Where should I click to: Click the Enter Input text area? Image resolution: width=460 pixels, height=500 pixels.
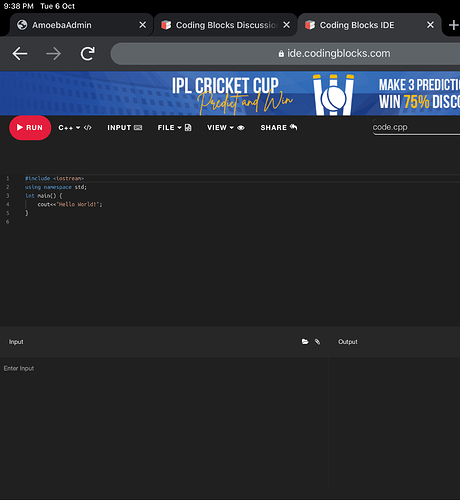[164, 427]
